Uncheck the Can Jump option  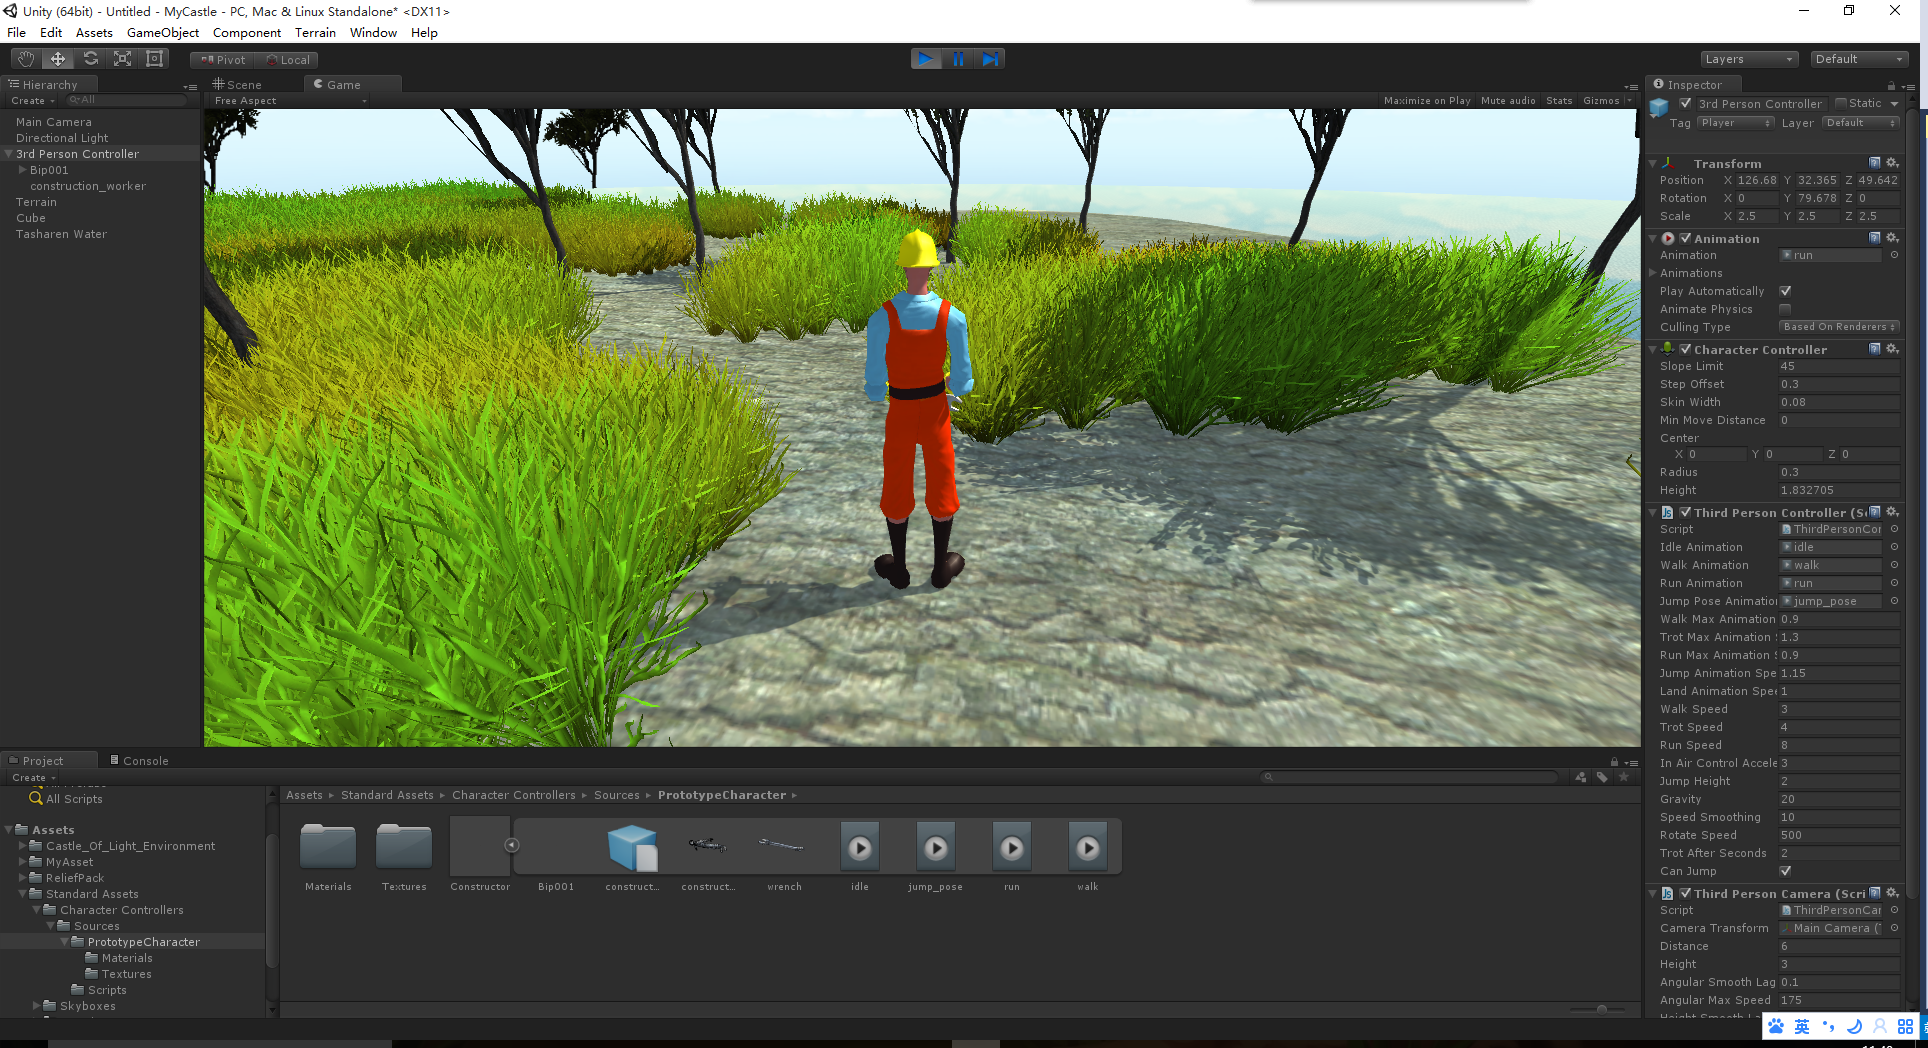pos(1785,871)
